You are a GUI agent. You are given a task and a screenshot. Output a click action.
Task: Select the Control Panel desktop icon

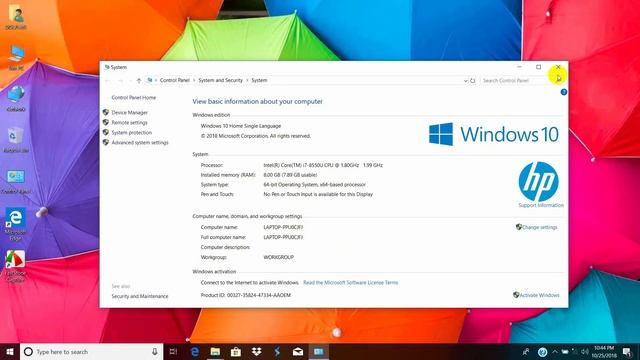pyautogui.click(x=16, y=181)
